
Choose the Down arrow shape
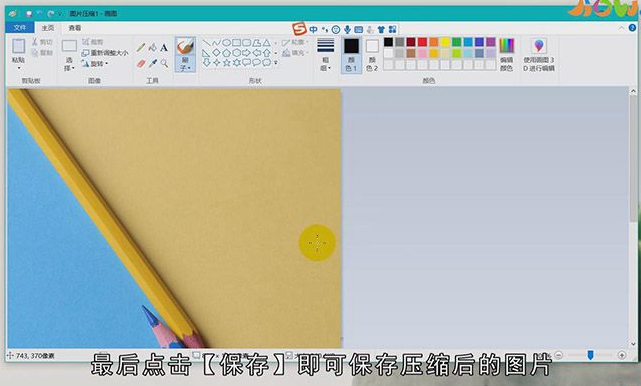click(x=206, y=63)
